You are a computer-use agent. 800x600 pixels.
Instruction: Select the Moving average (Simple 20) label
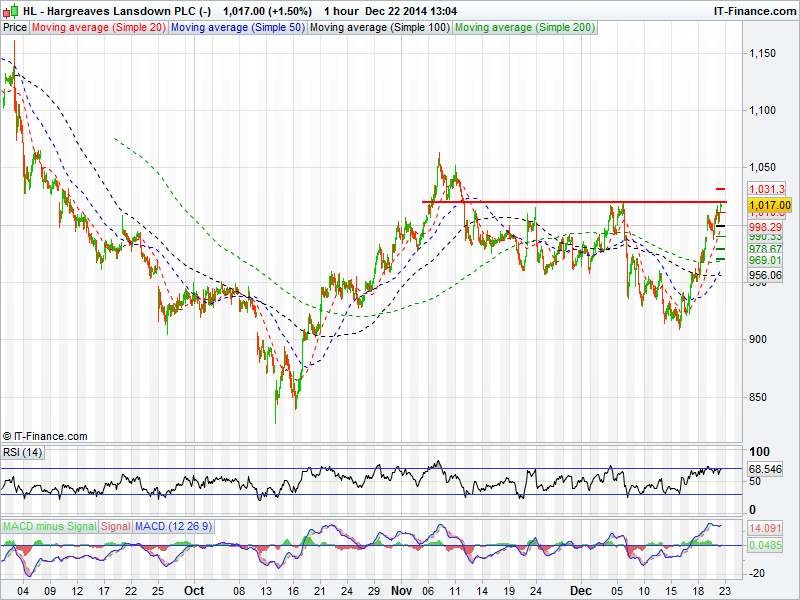click(98, 28)
